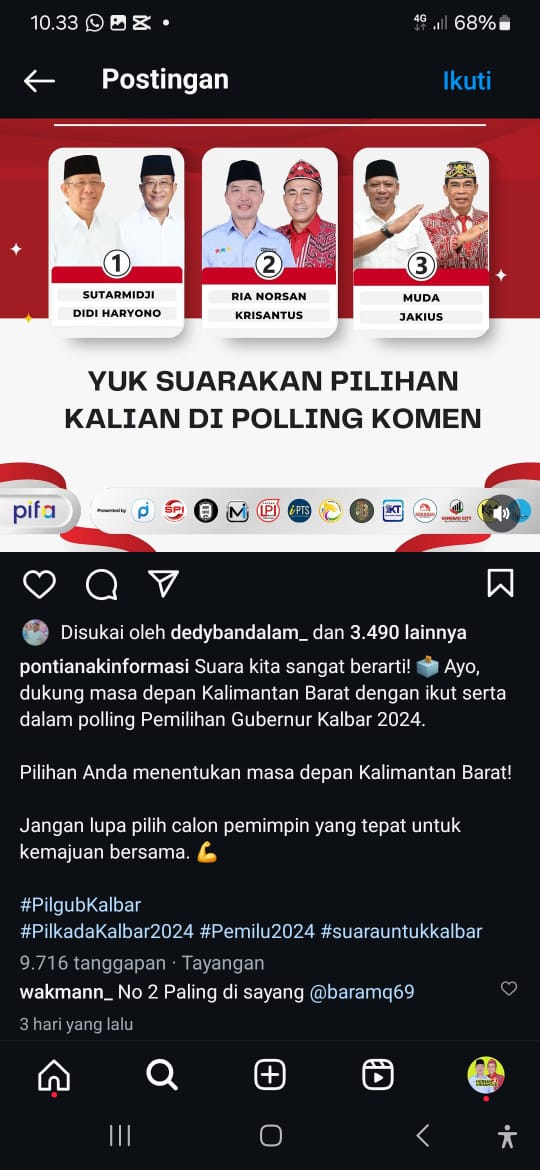Create a new post with the plus icon
The height and width of the screenshot is (1170, 540).
[270, 1075]
